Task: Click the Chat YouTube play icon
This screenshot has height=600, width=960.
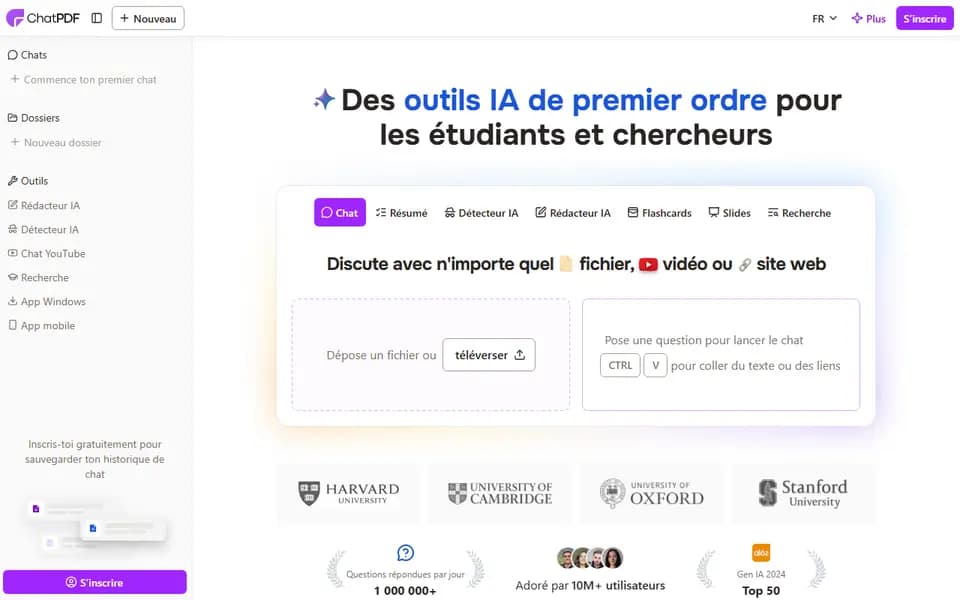Action: click(12, 253)
